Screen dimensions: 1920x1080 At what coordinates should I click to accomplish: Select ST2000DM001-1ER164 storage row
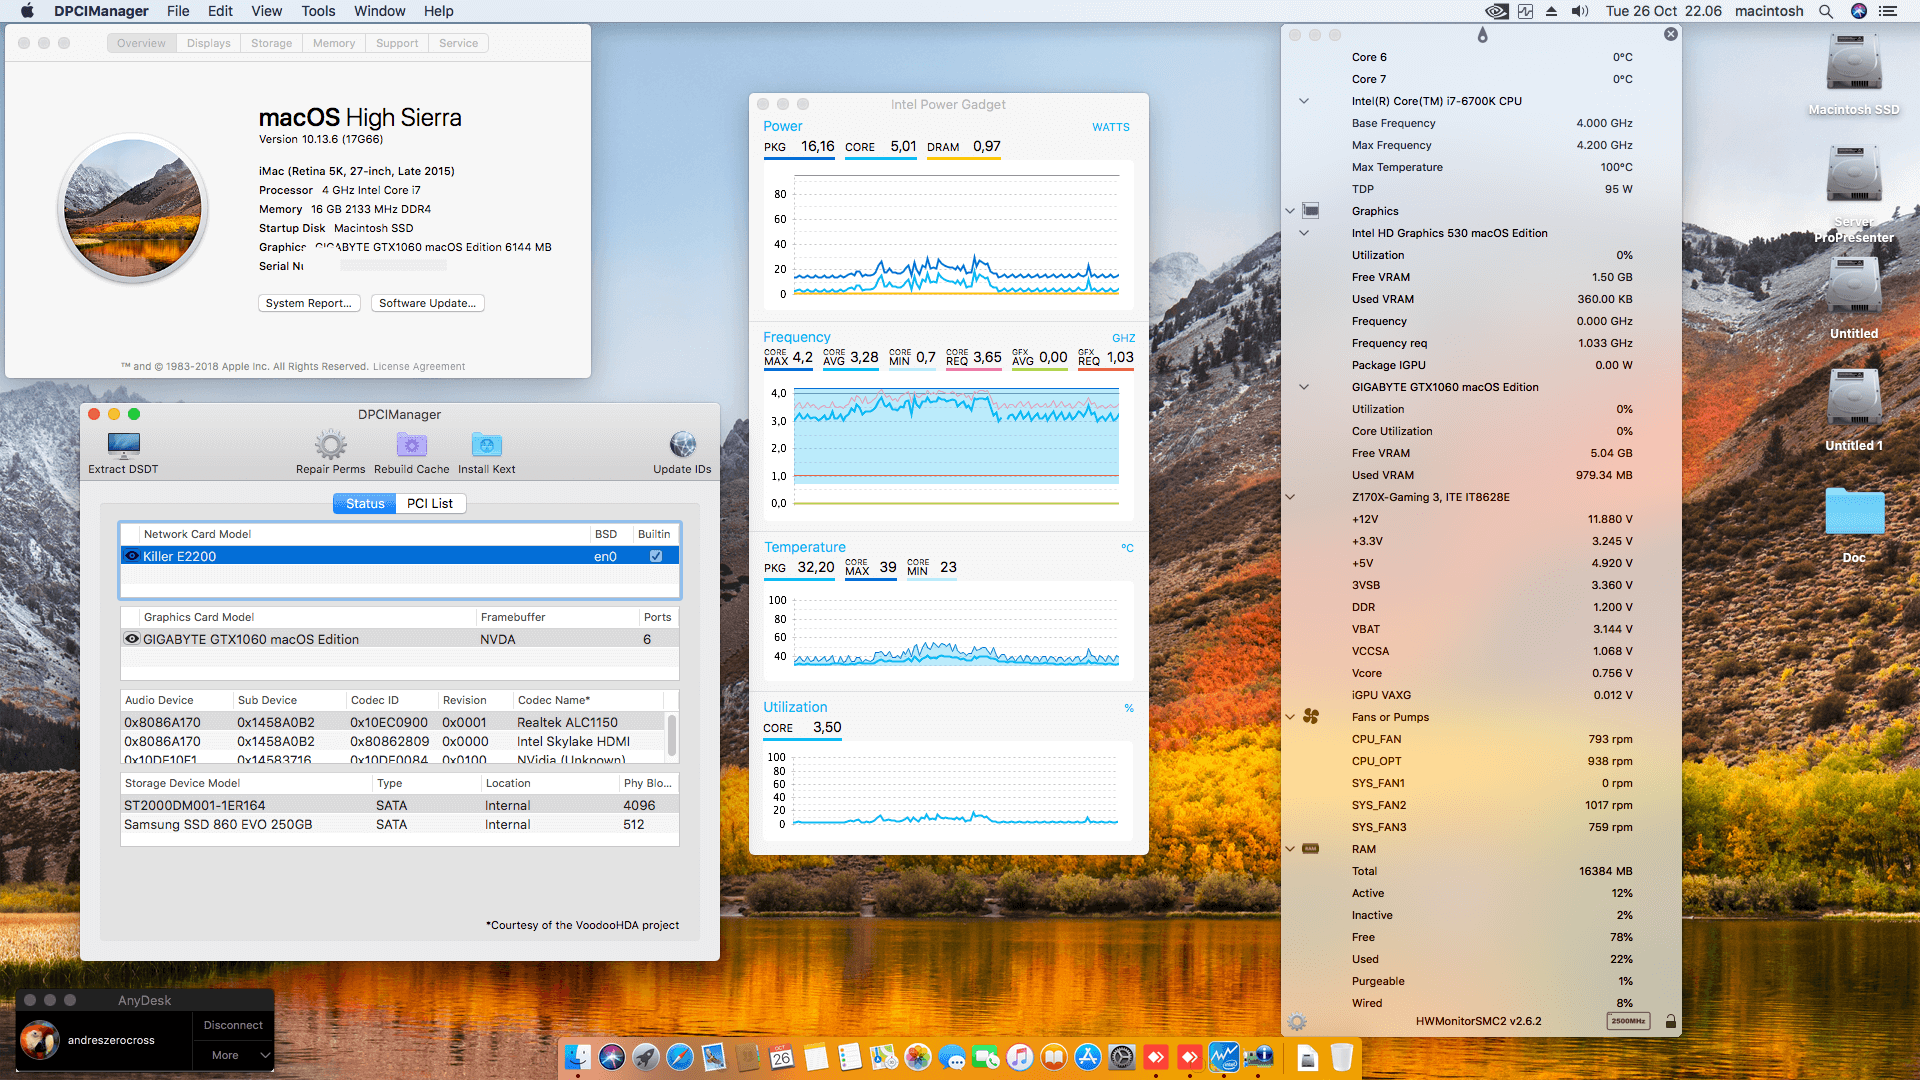coord(399,806)
